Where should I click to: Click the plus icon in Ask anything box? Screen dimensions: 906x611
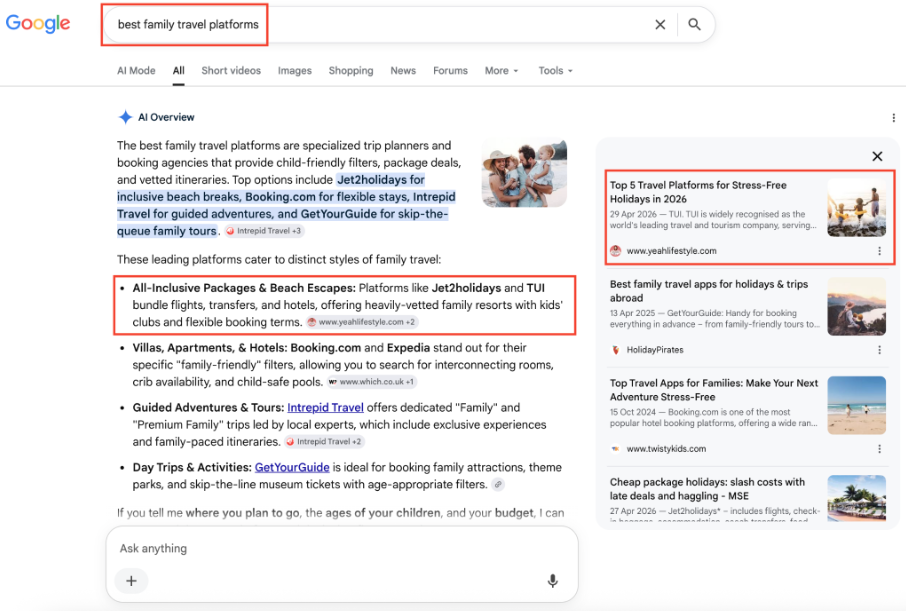tap(131, 580)
